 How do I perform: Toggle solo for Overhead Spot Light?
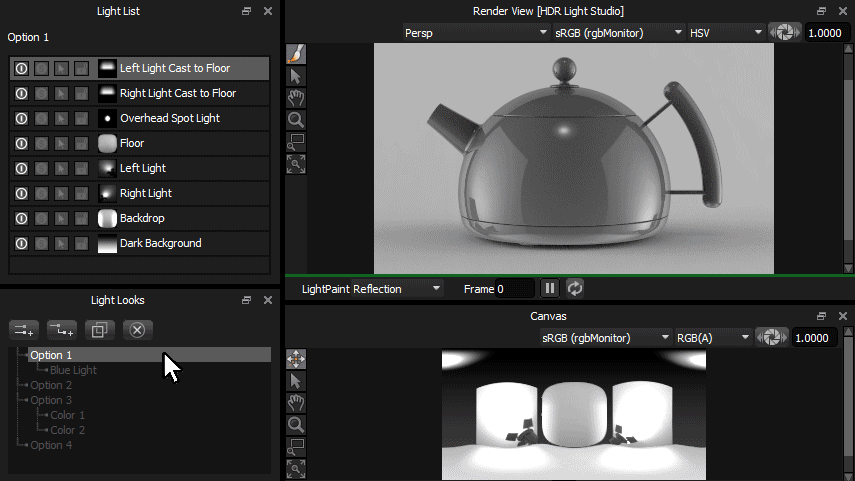click(41, 118)
